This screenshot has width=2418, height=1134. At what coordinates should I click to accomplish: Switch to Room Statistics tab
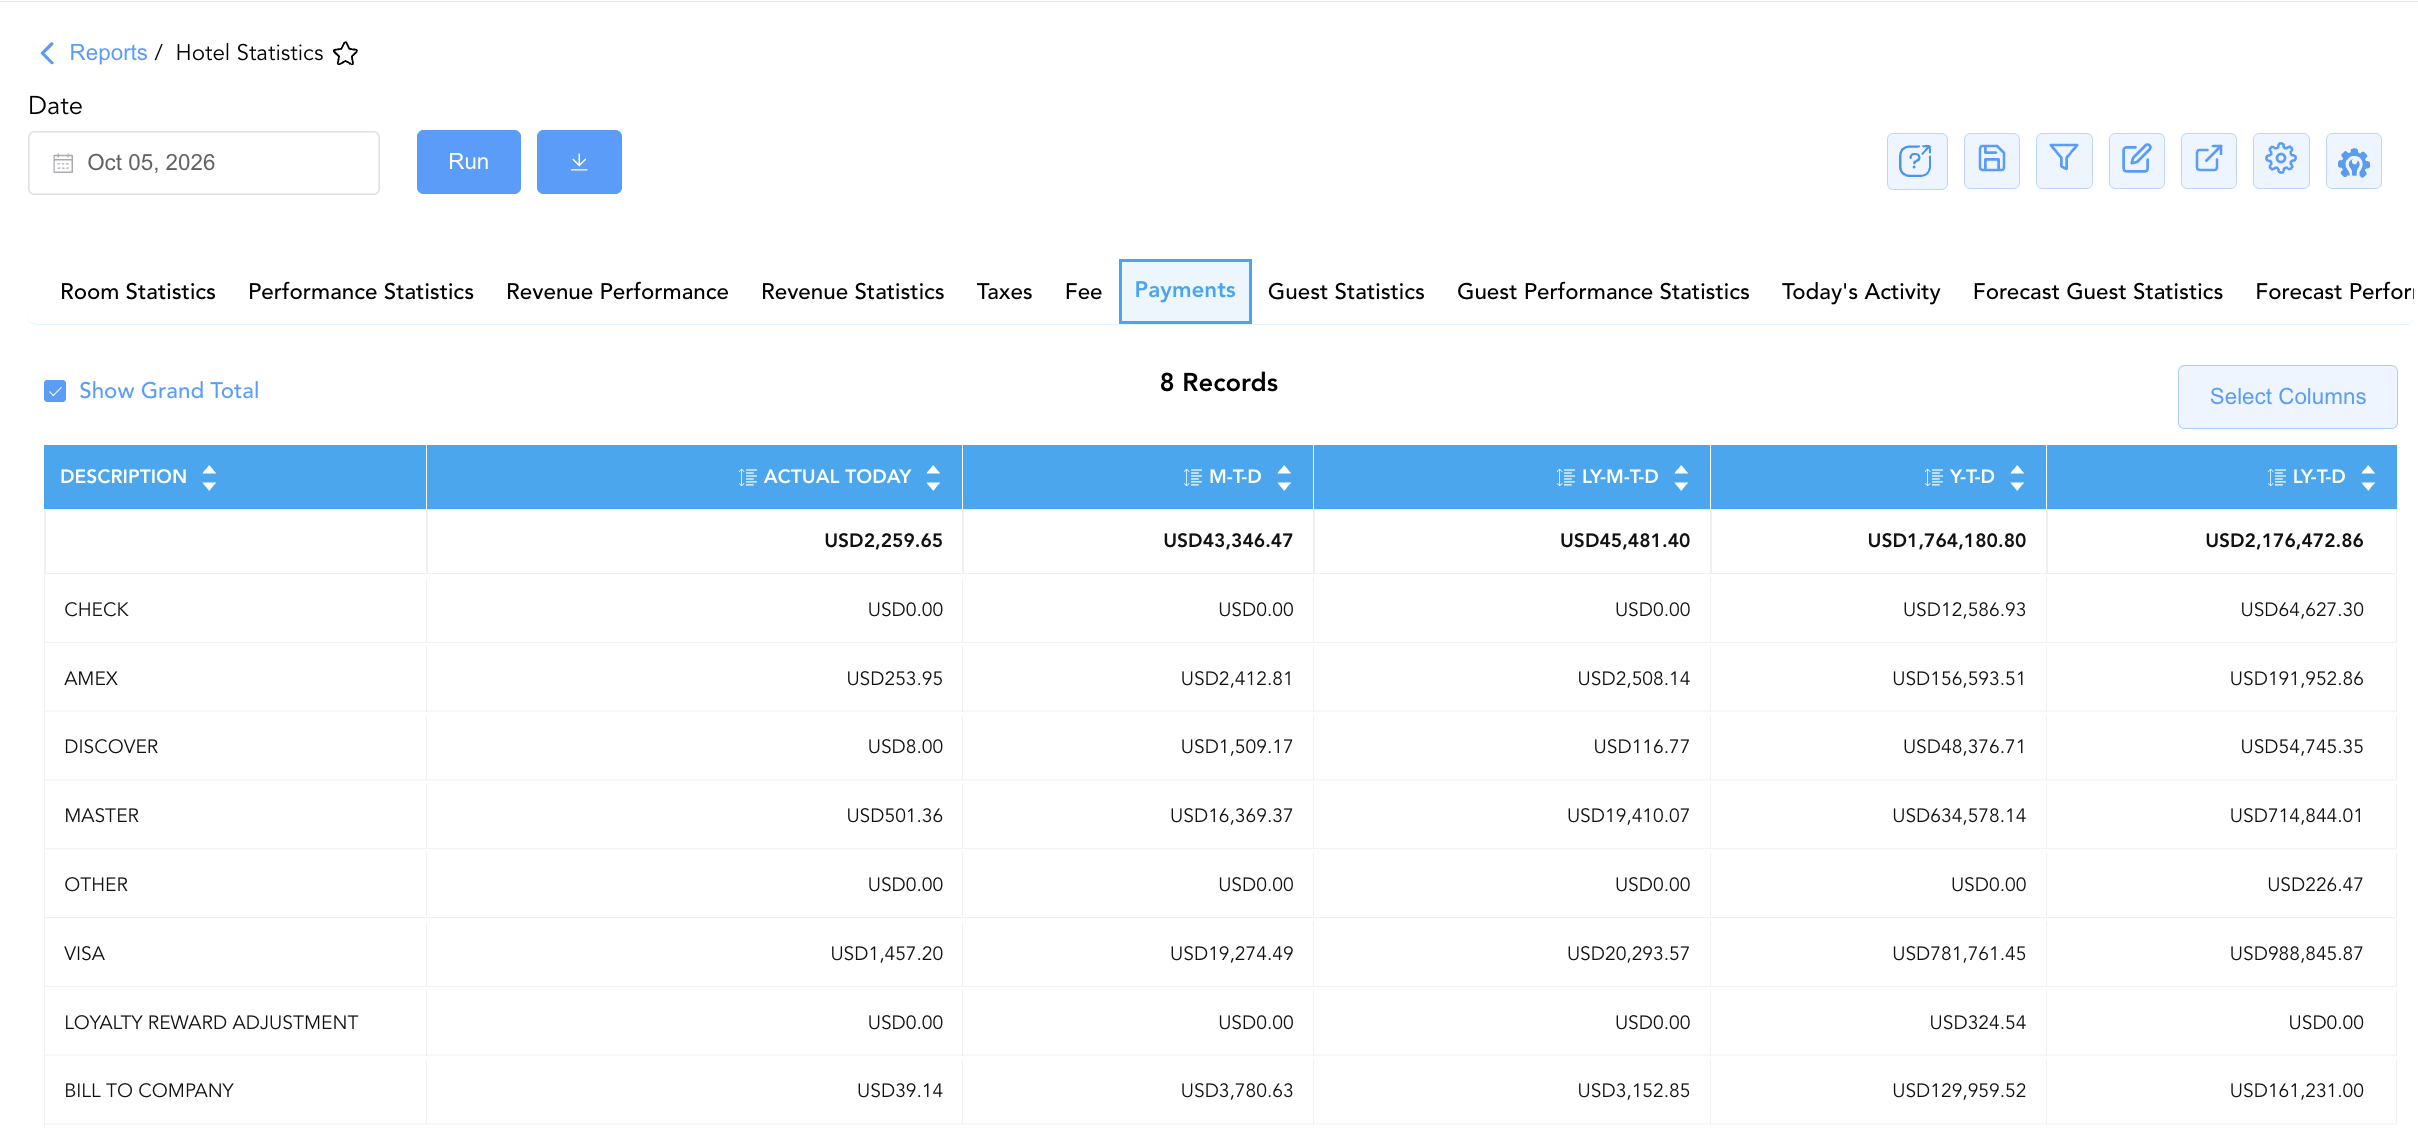click(x=138, y=291)
